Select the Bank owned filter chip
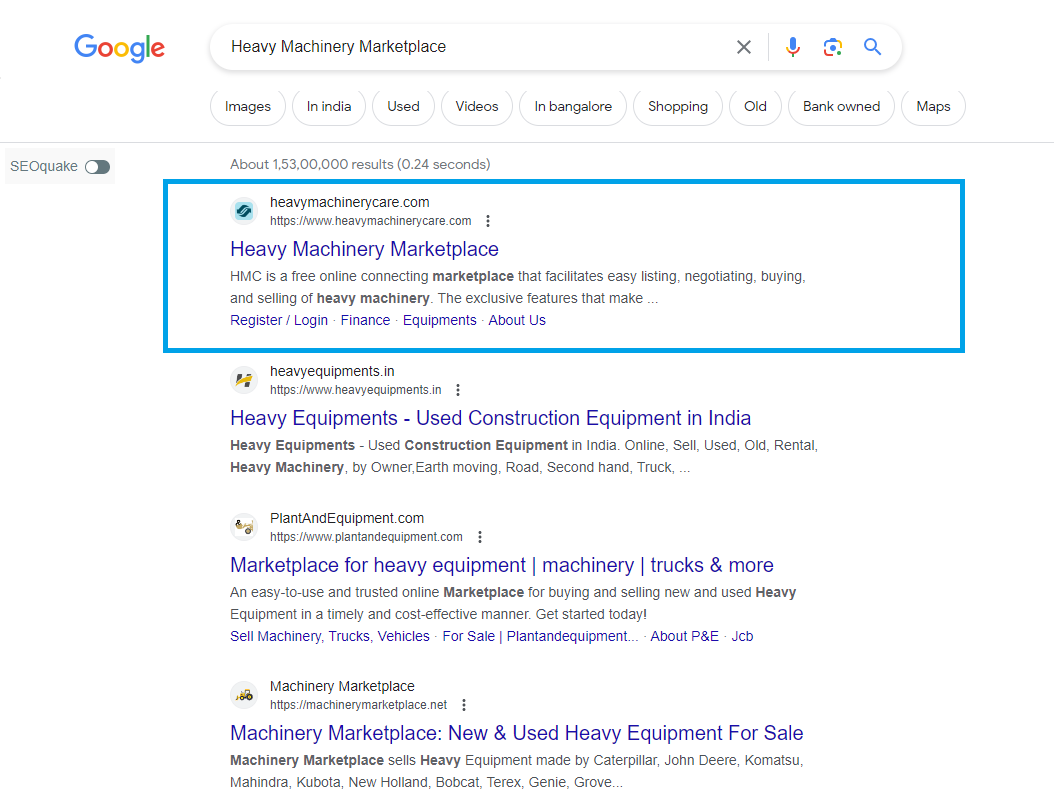Viewport: 1054px width, 810px height. [x=842, y=107]
